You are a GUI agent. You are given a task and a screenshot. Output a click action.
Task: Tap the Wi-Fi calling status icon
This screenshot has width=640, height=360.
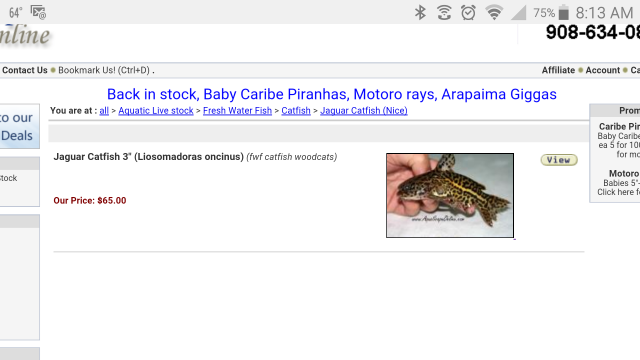[444, 13]
